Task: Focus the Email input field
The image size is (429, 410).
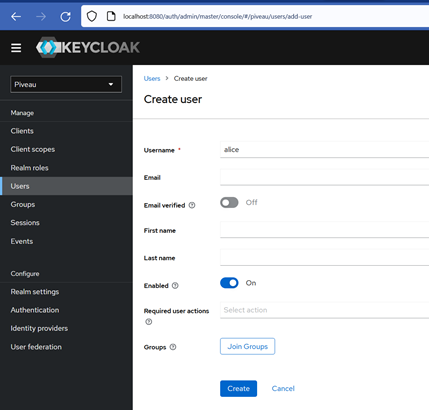Action: [x=324, y=177]
